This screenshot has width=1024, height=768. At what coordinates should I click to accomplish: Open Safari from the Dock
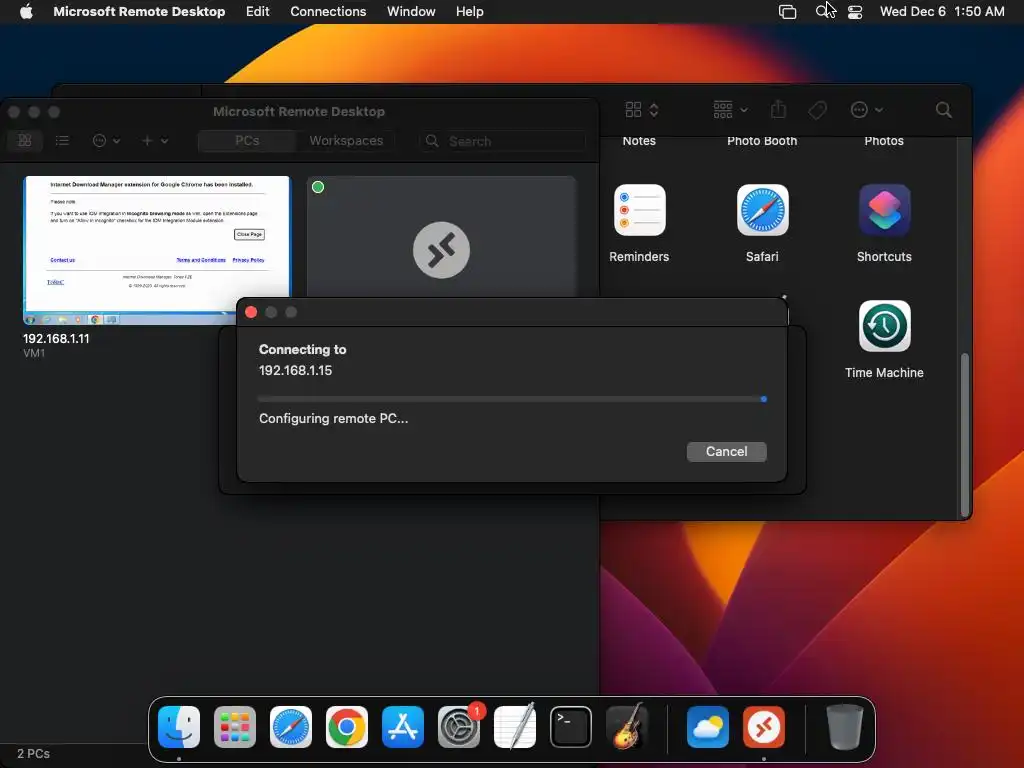click(291, 726)
